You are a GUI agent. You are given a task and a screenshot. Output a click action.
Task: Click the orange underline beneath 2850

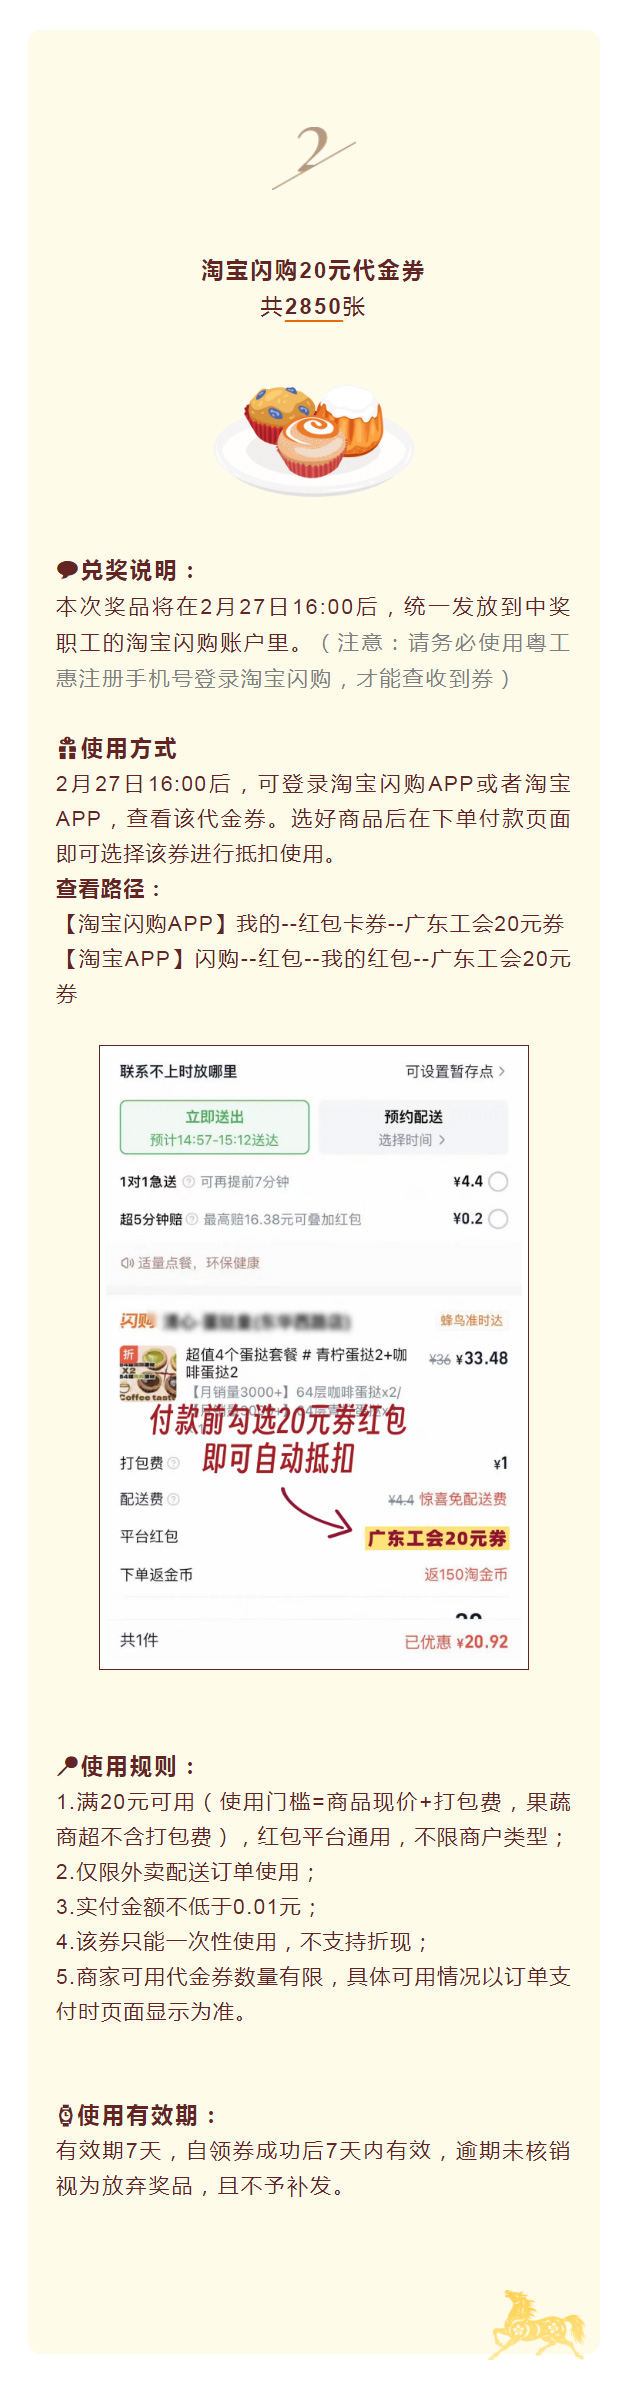pyautogui.click(x=314, y=319)
